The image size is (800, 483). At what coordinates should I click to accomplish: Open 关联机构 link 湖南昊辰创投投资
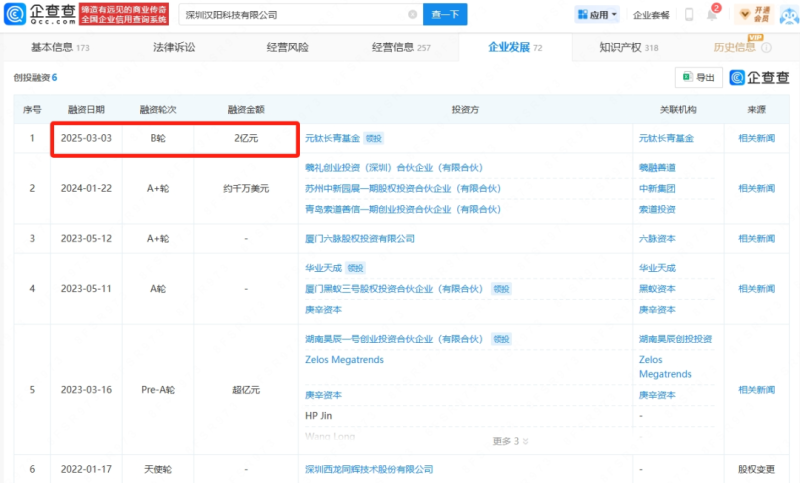(675, 339)
